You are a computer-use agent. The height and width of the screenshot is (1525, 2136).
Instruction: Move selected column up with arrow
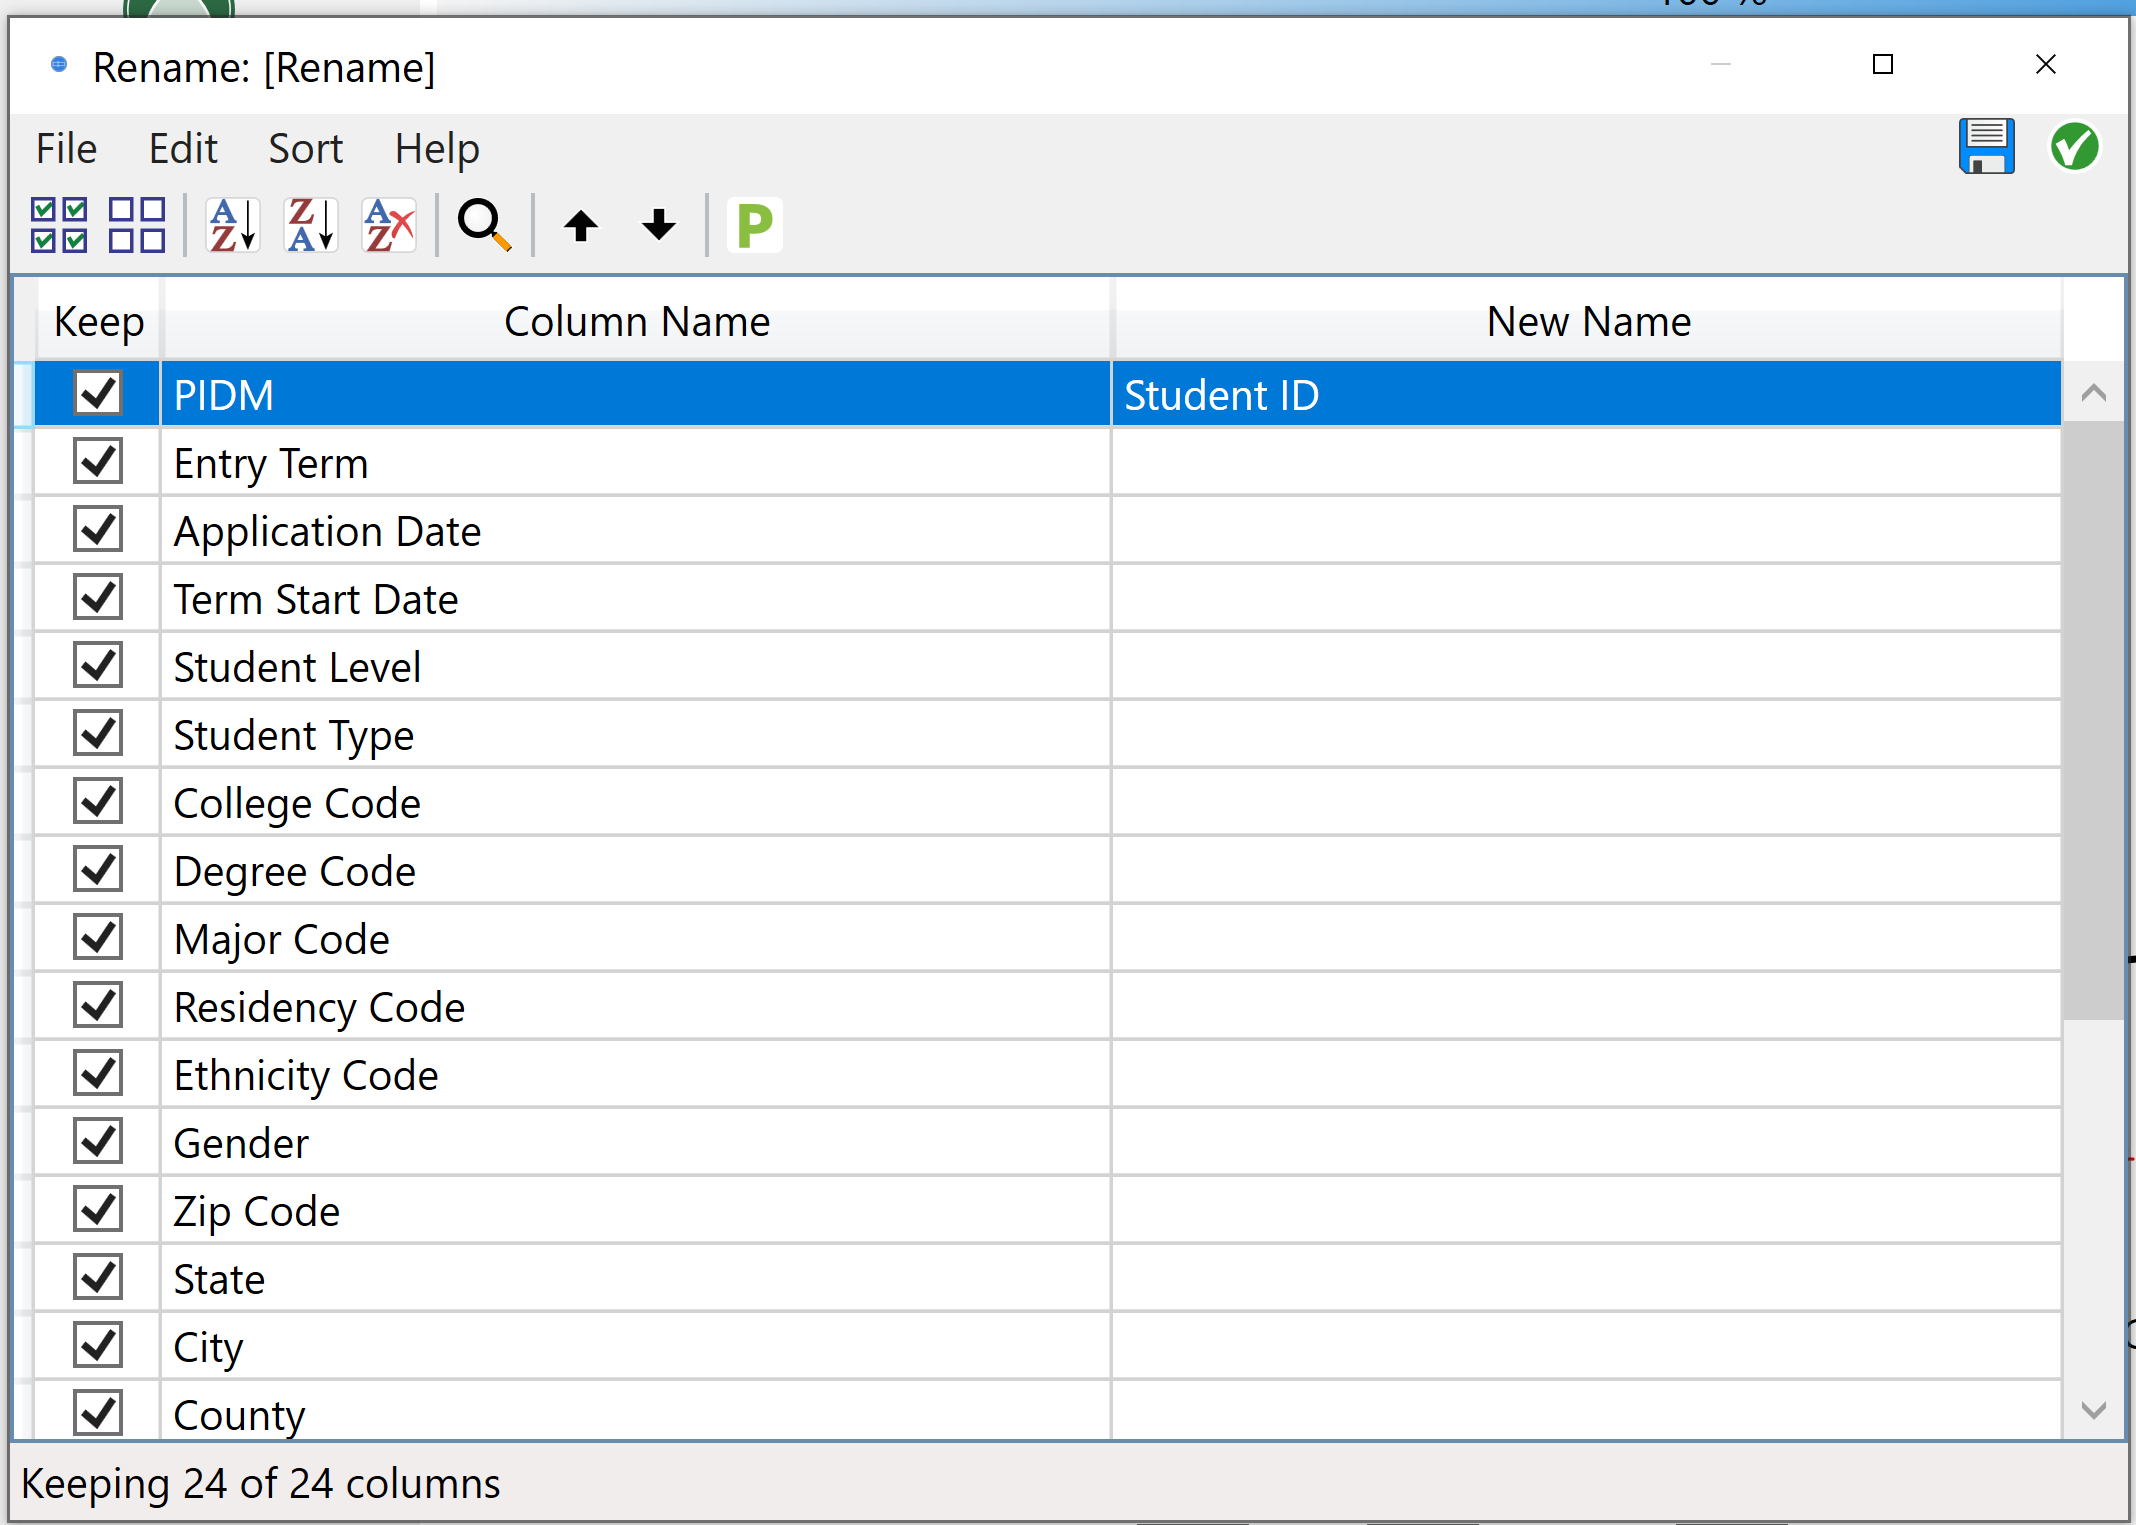(x=580, y=225)
